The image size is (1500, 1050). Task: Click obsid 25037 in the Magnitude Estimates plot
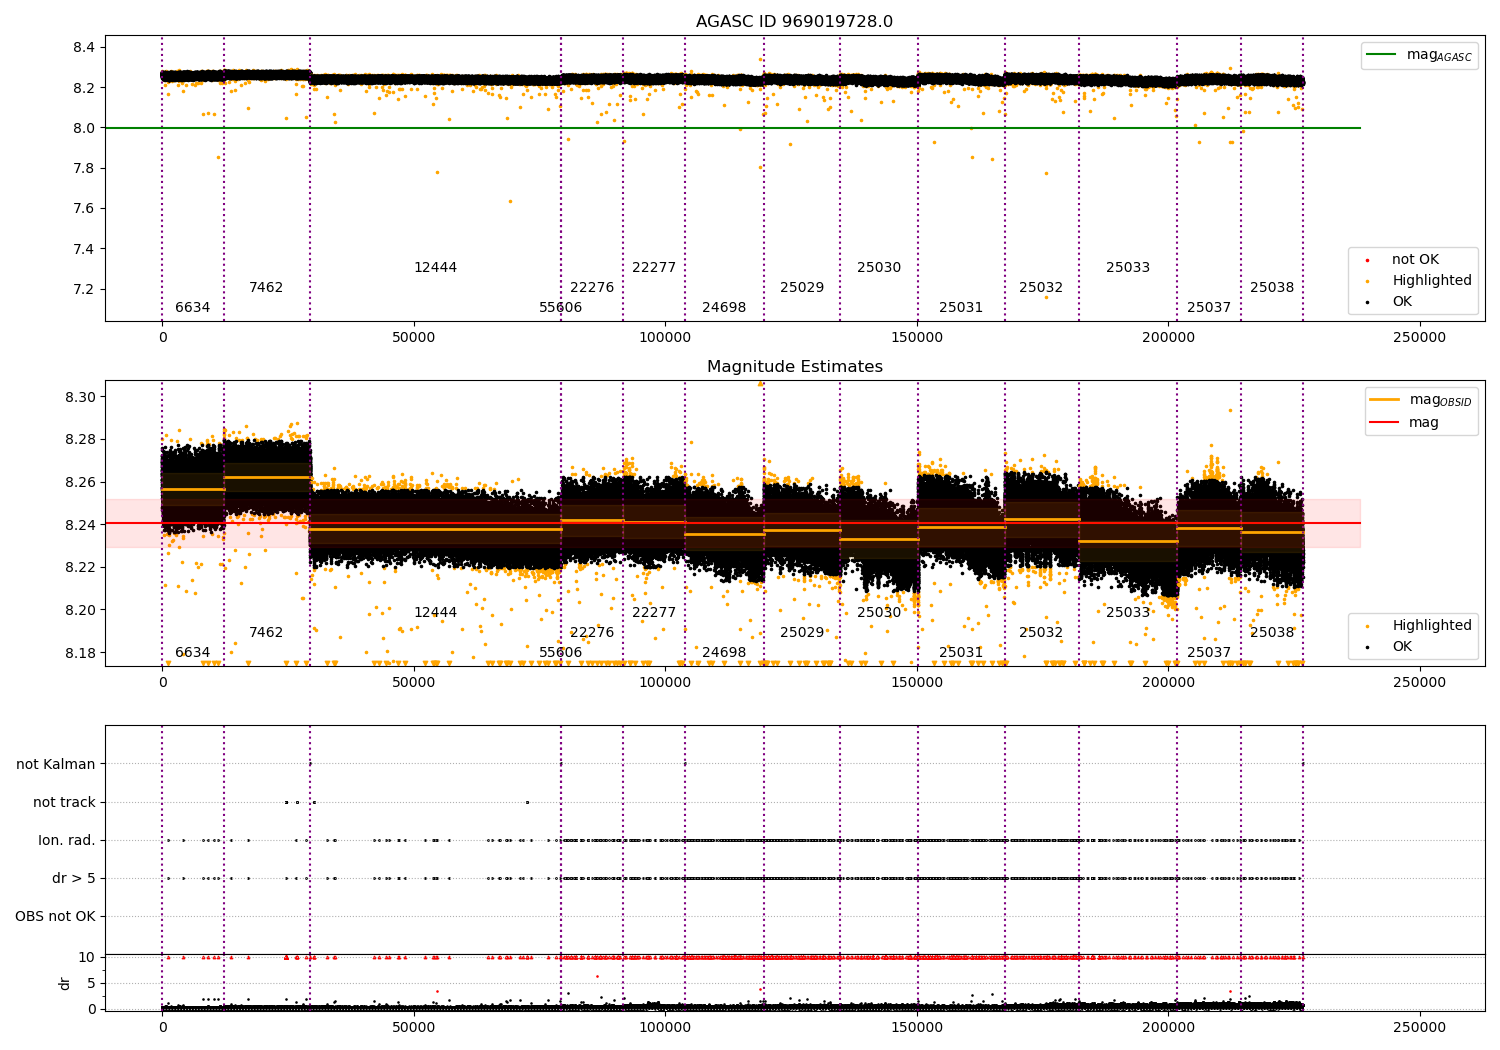coord(1209,653)
